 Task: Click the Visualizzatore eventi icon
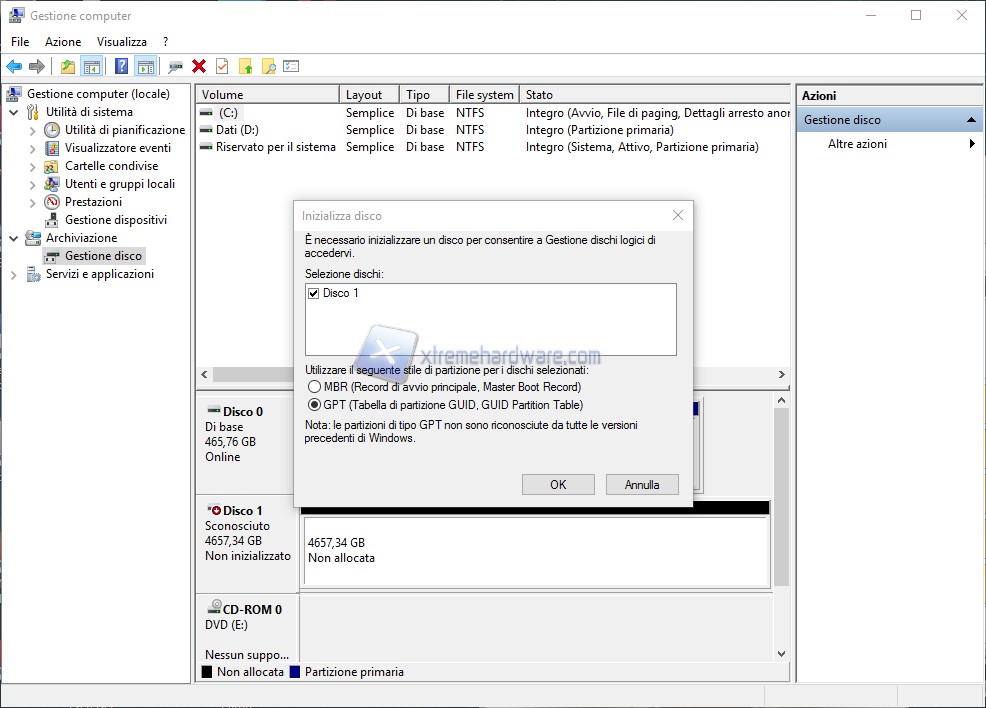(x=52, y=148)
